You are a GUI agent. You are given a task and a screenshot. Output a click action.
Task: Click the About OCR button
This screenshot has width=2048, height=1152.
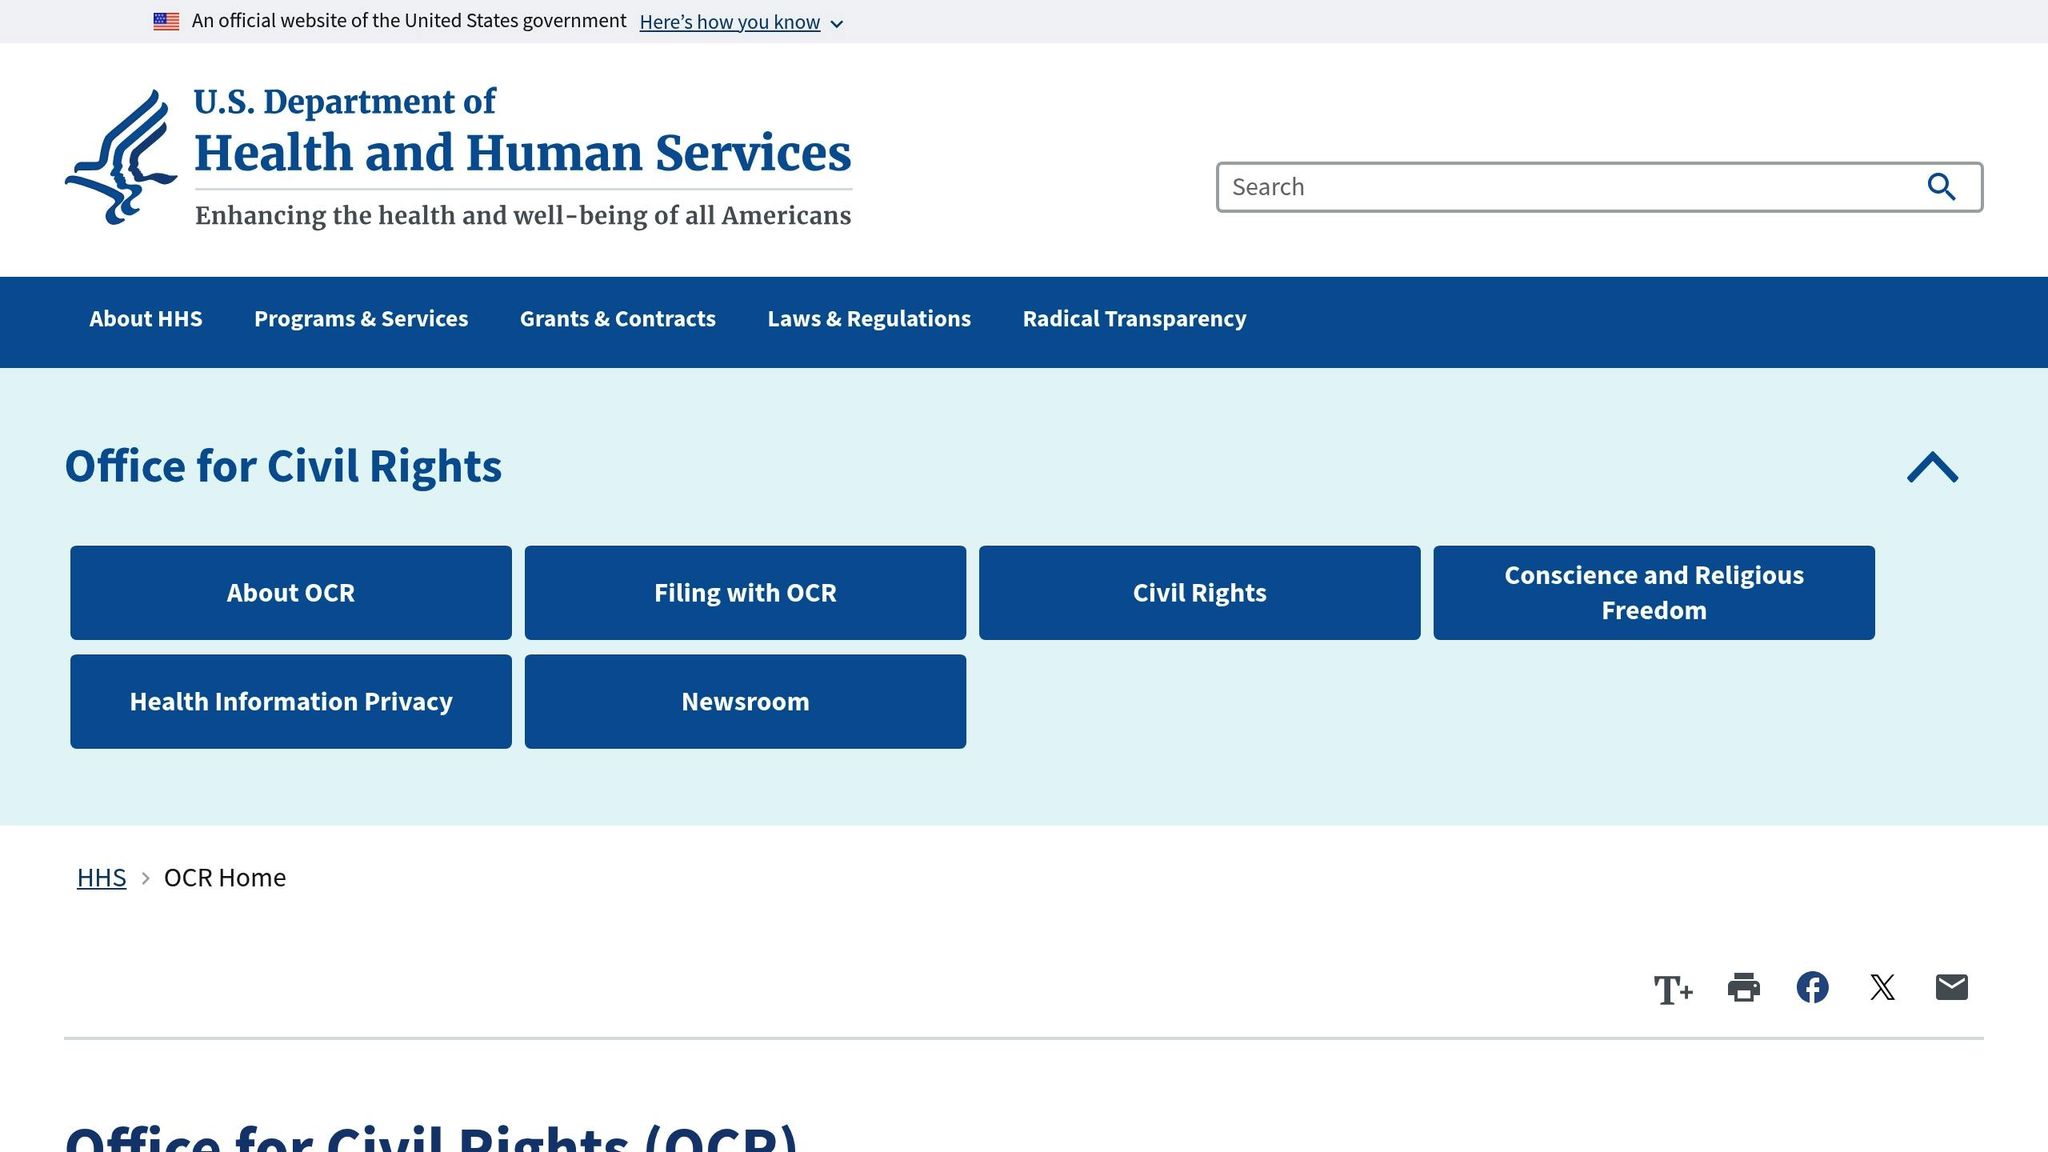(x=291, y=593)
